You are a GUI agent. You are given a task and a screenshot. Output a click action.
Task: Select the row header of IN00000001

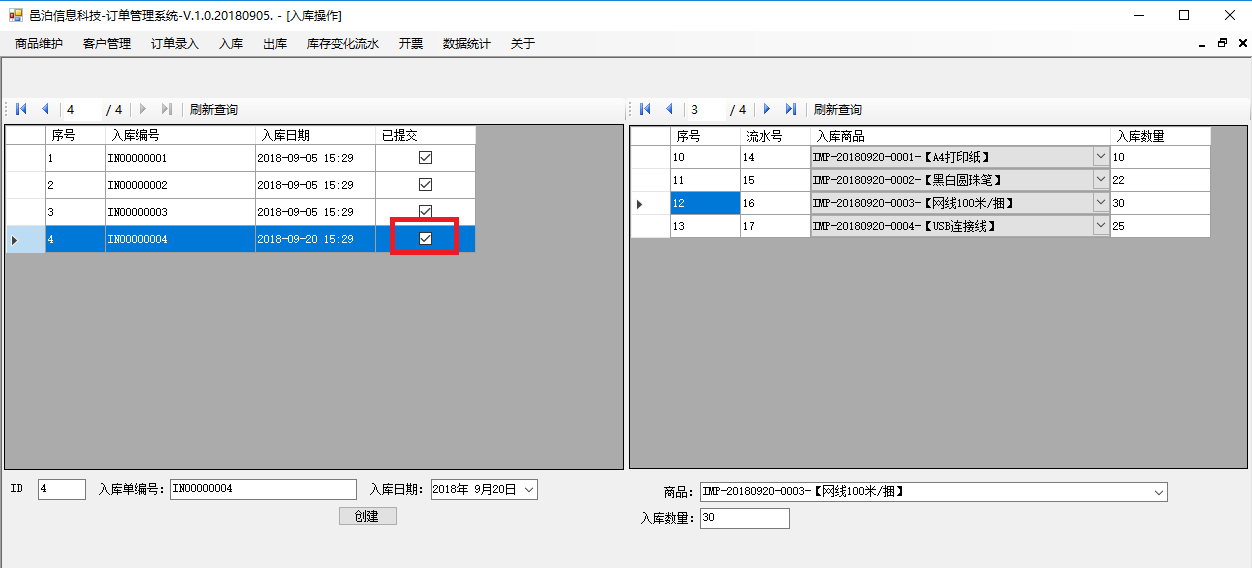click(25, 158)
